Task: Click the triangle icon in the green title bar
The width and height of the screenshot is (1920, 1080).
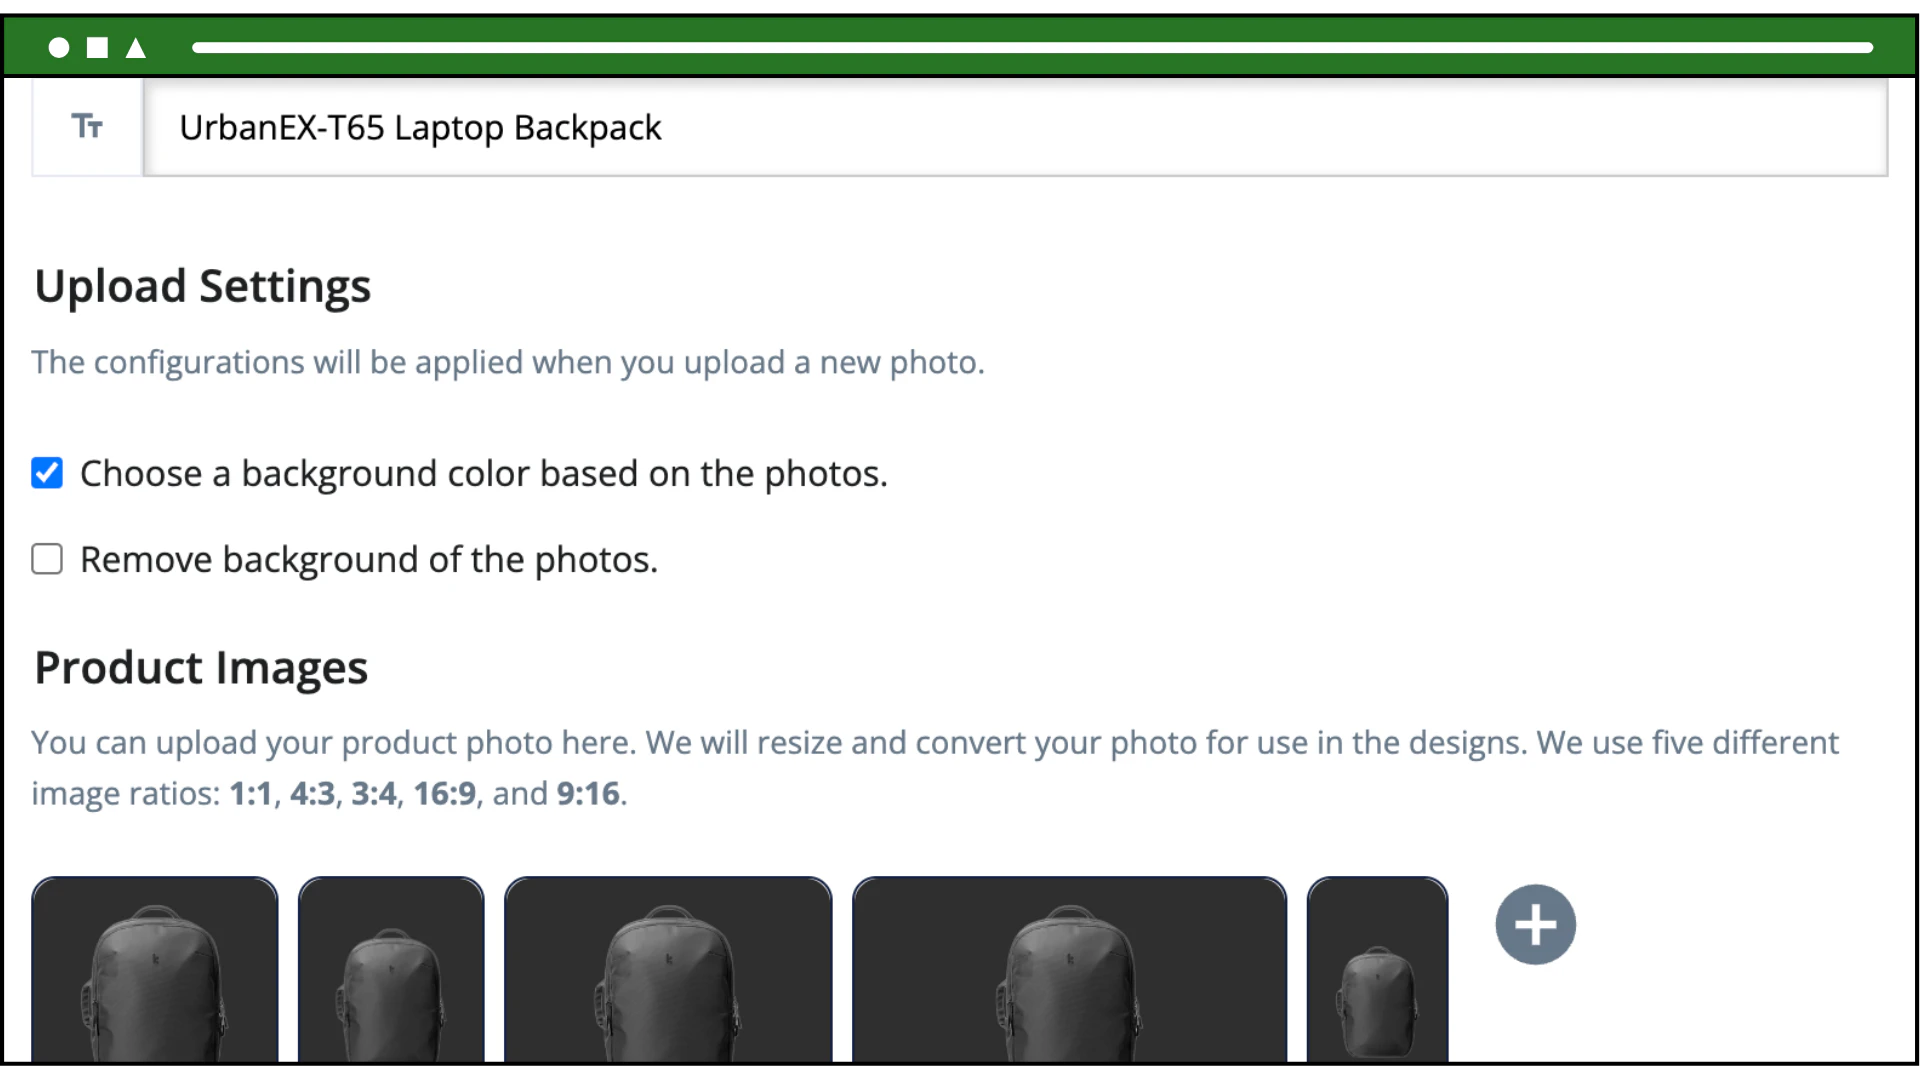Action: click(135, 47)
